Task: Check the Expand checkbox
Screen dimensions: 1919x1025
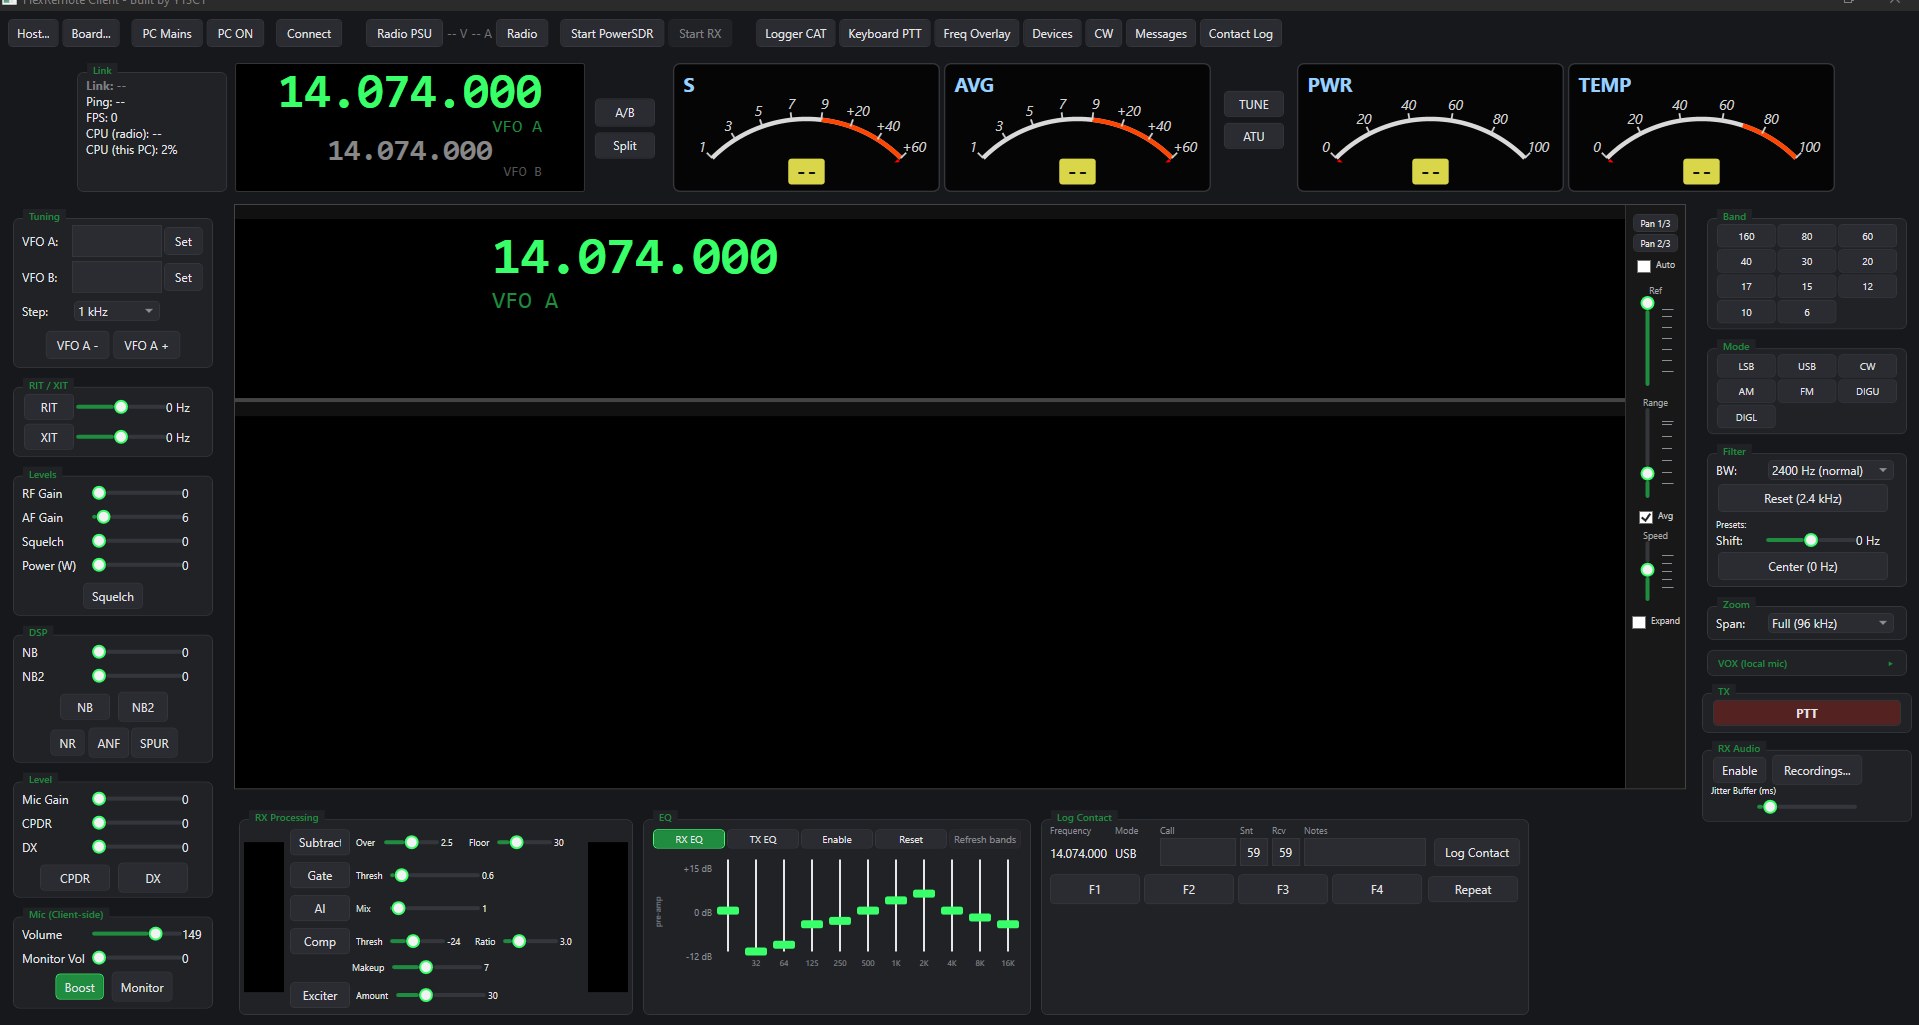Action: pyautogui.click(x=1639, y=622)
